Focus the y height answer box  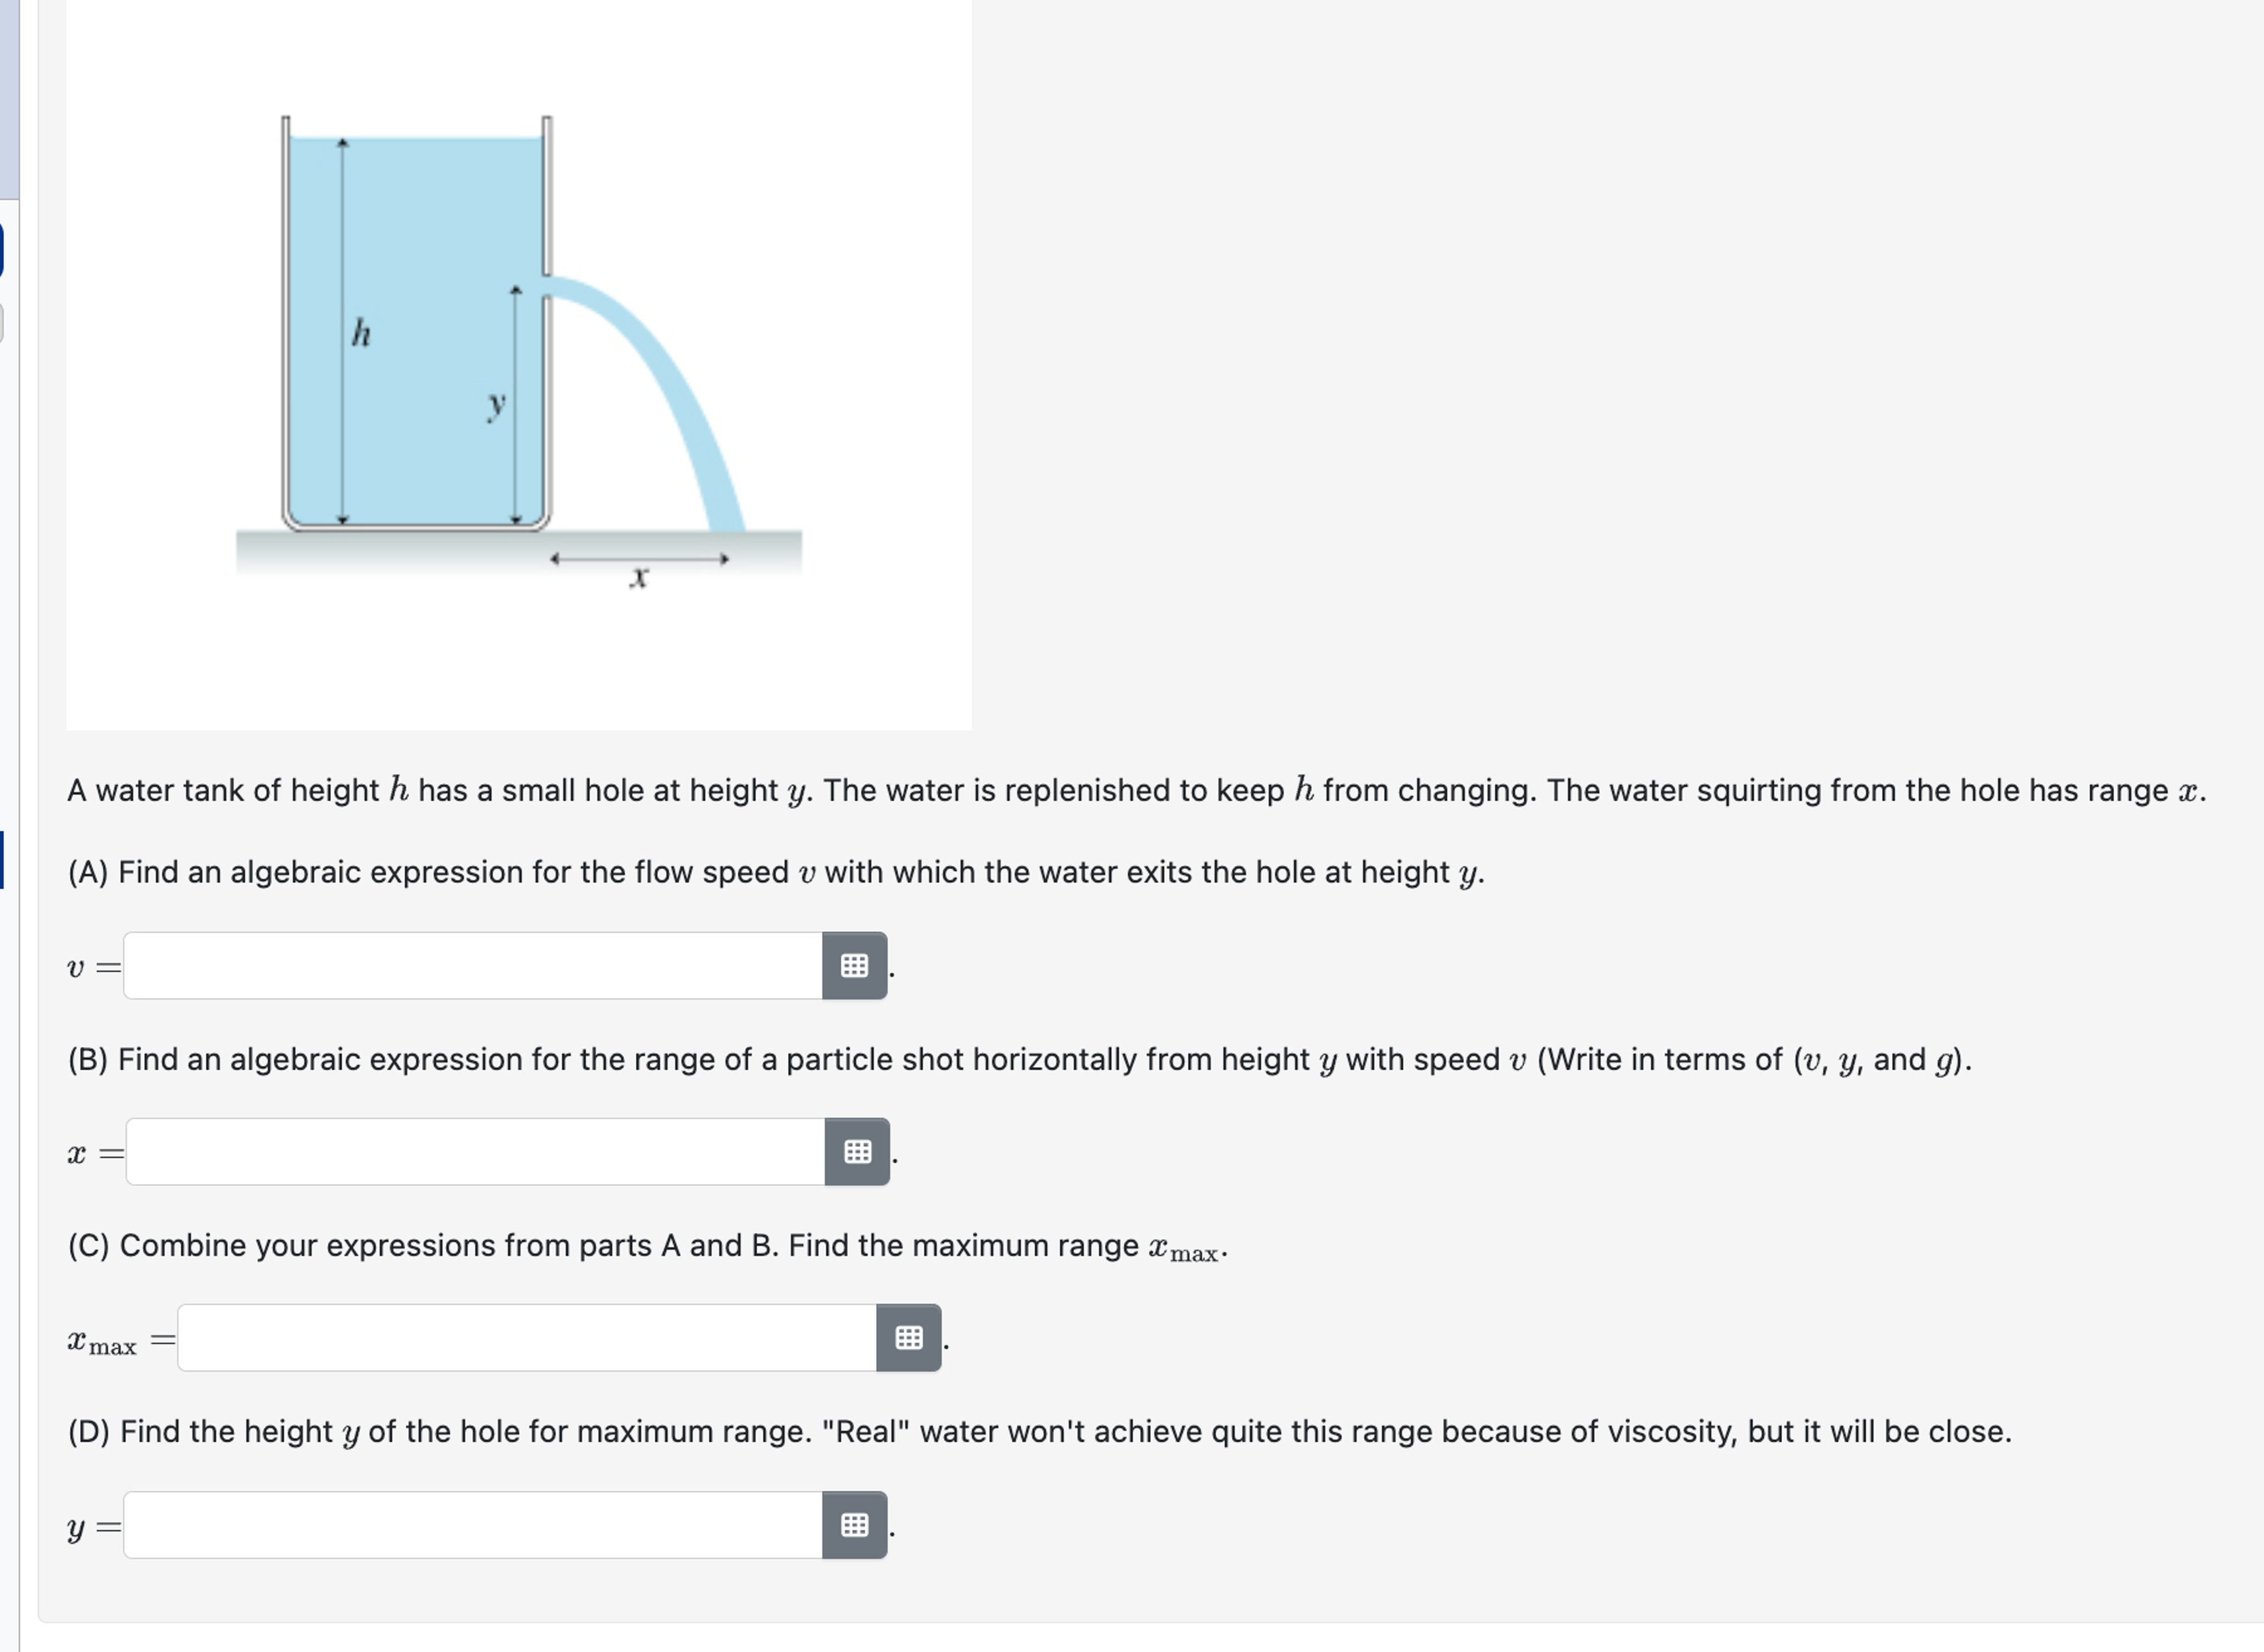click(x=473, y=1524)
